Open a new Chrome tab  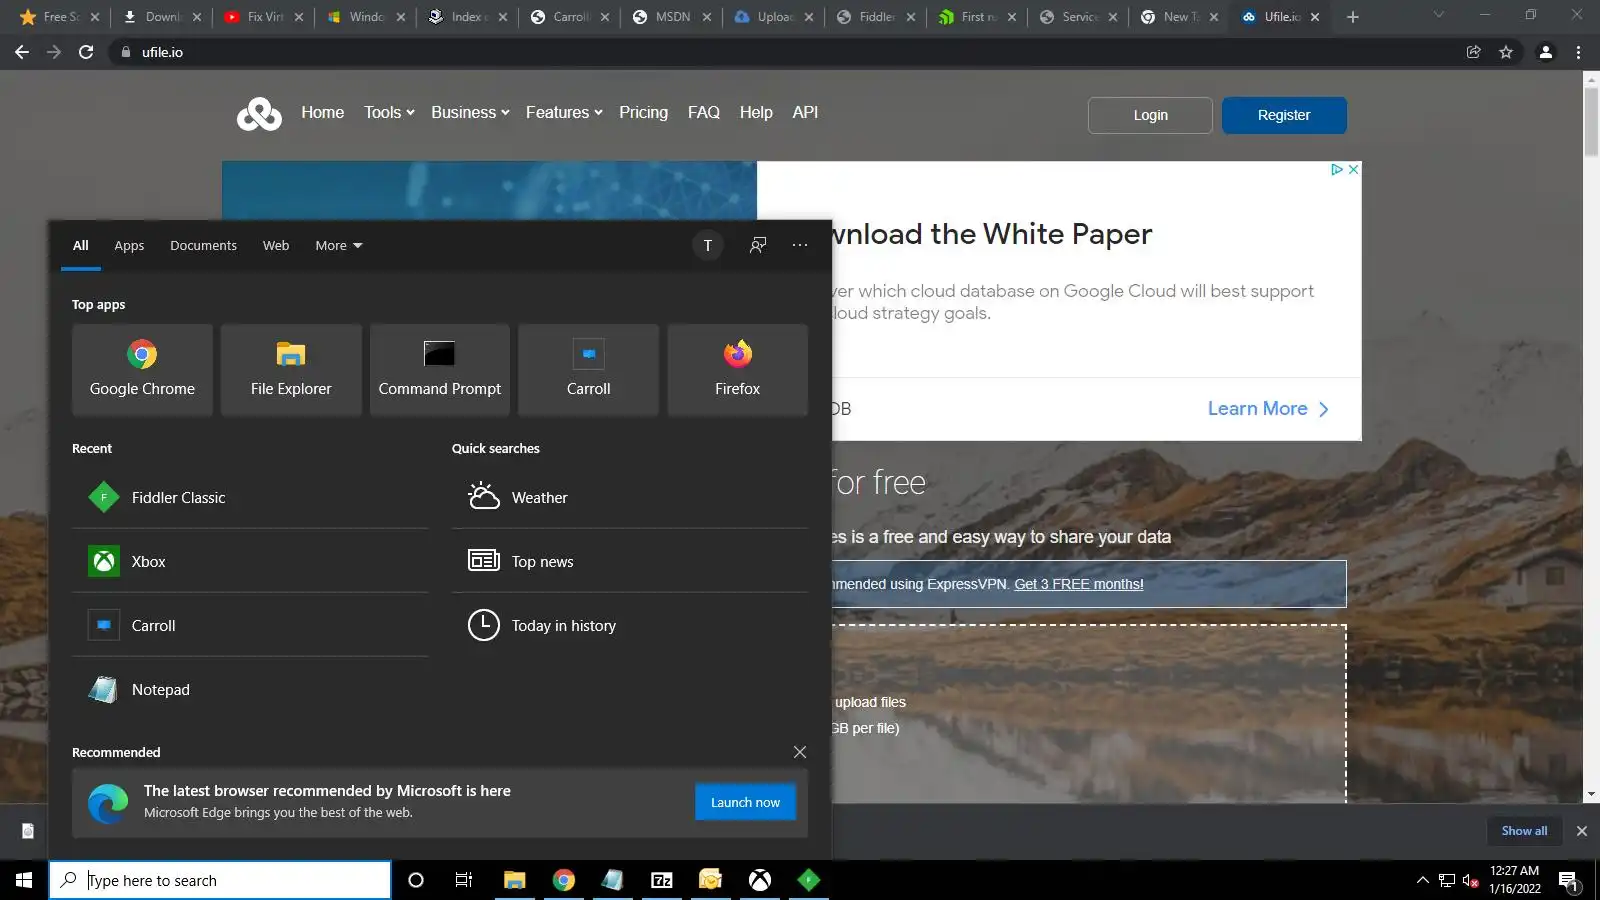1353,17
